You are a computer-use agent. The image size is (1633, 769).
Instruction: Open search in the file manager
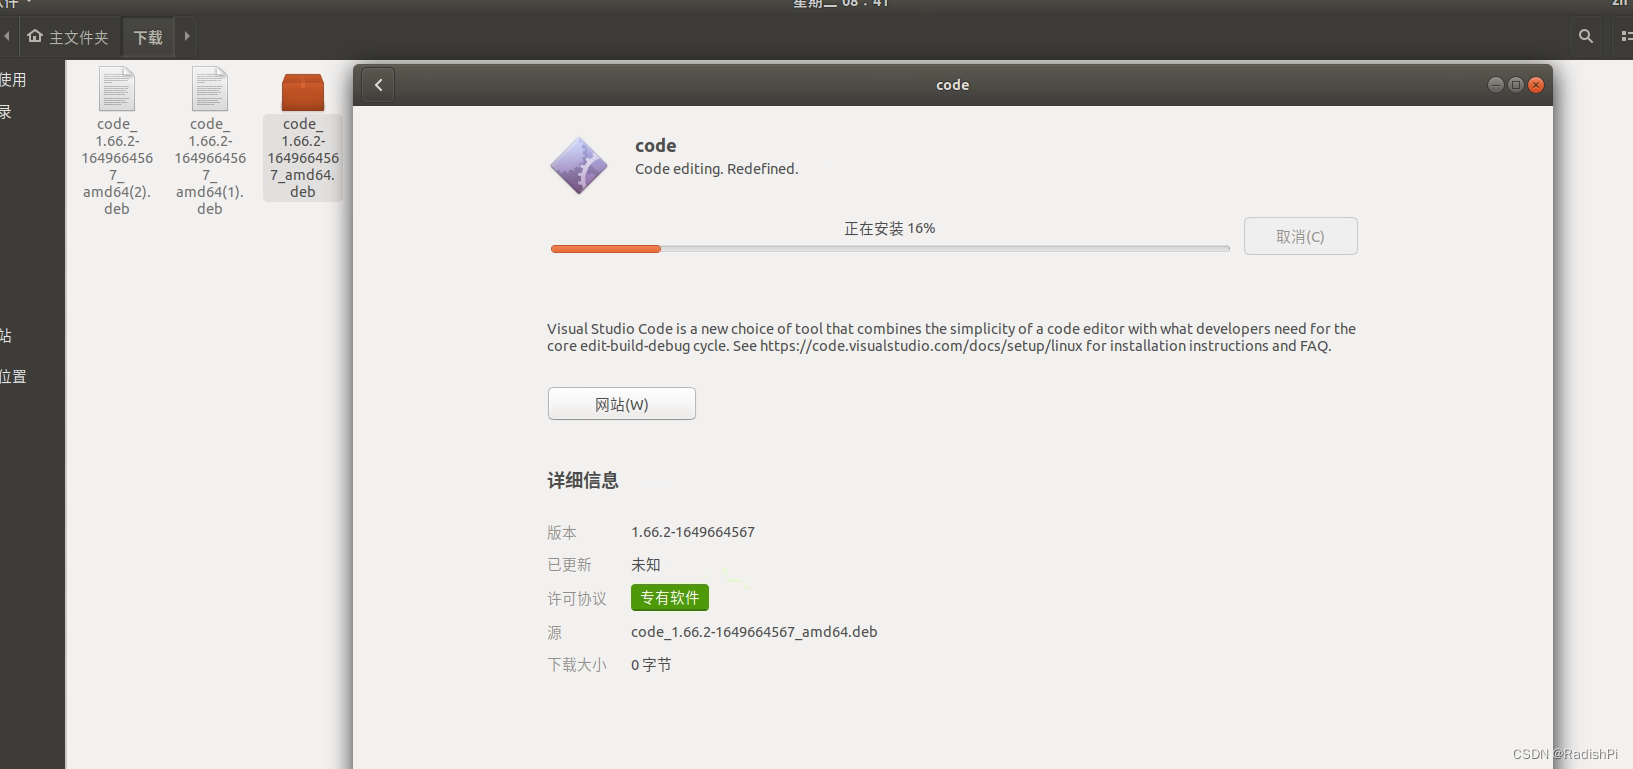[x=1585, y=36]
